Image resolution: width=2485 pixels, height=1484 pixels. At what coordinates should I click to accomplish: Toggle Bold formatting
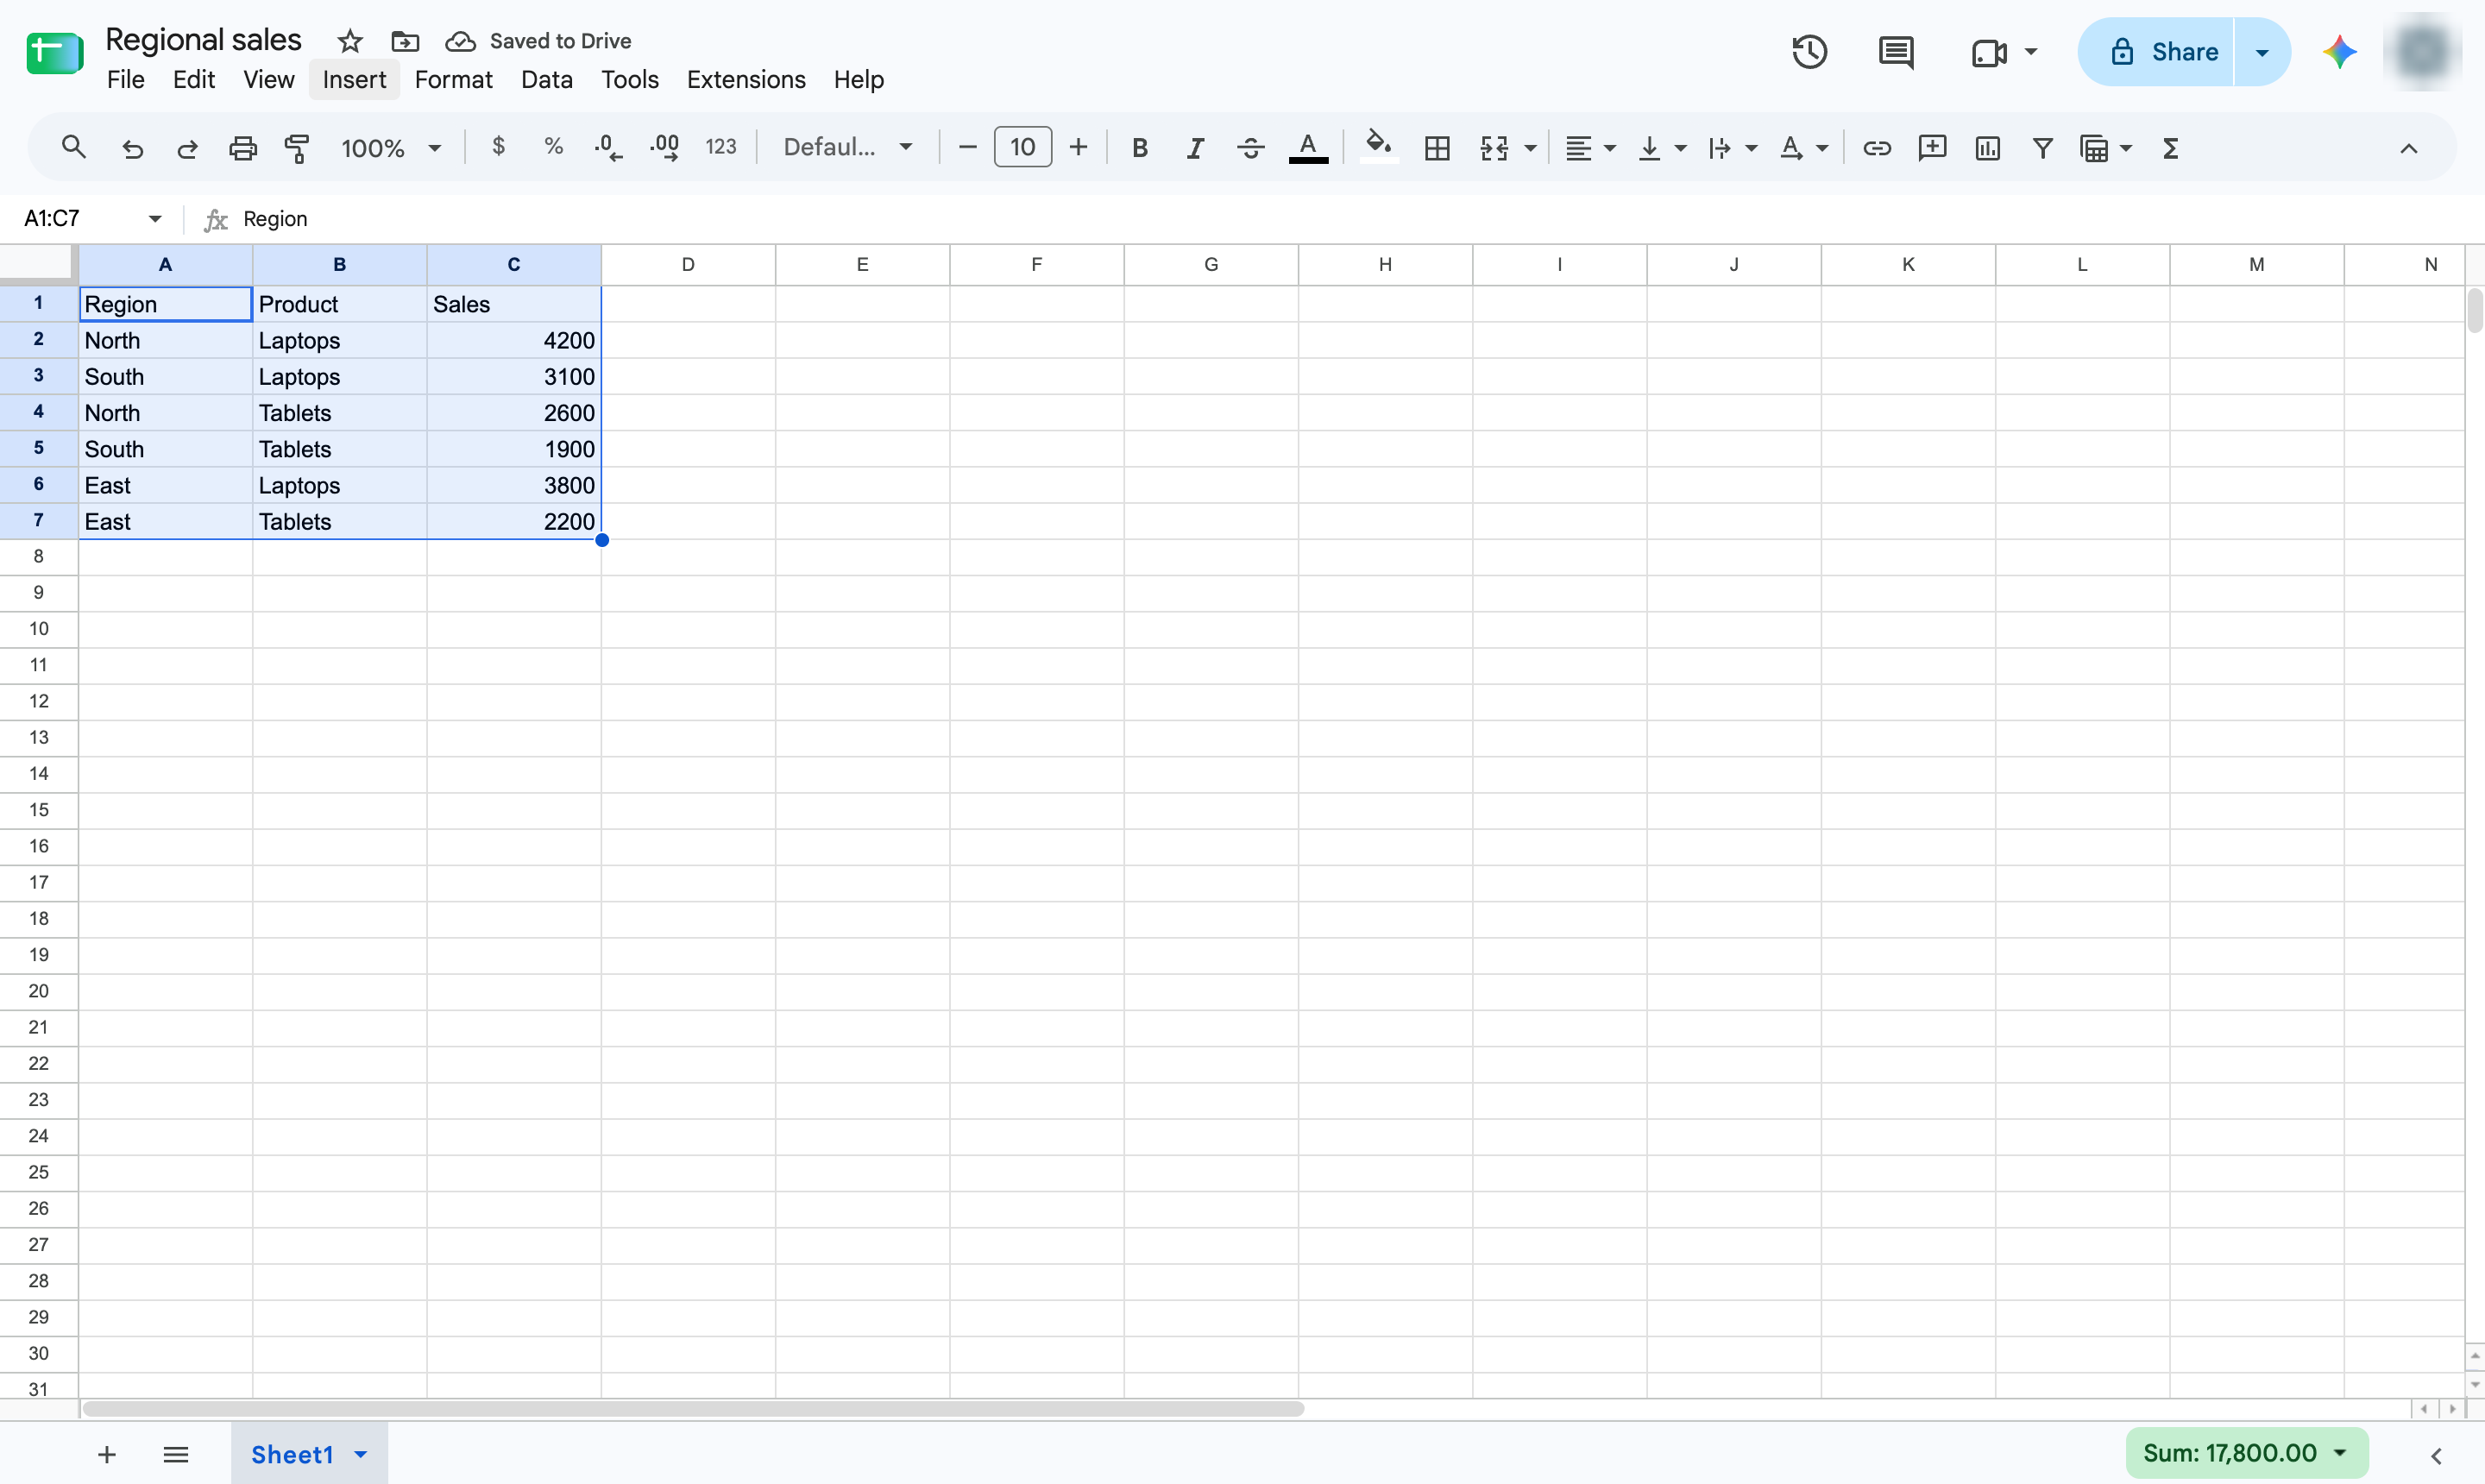click(1139, 148)
